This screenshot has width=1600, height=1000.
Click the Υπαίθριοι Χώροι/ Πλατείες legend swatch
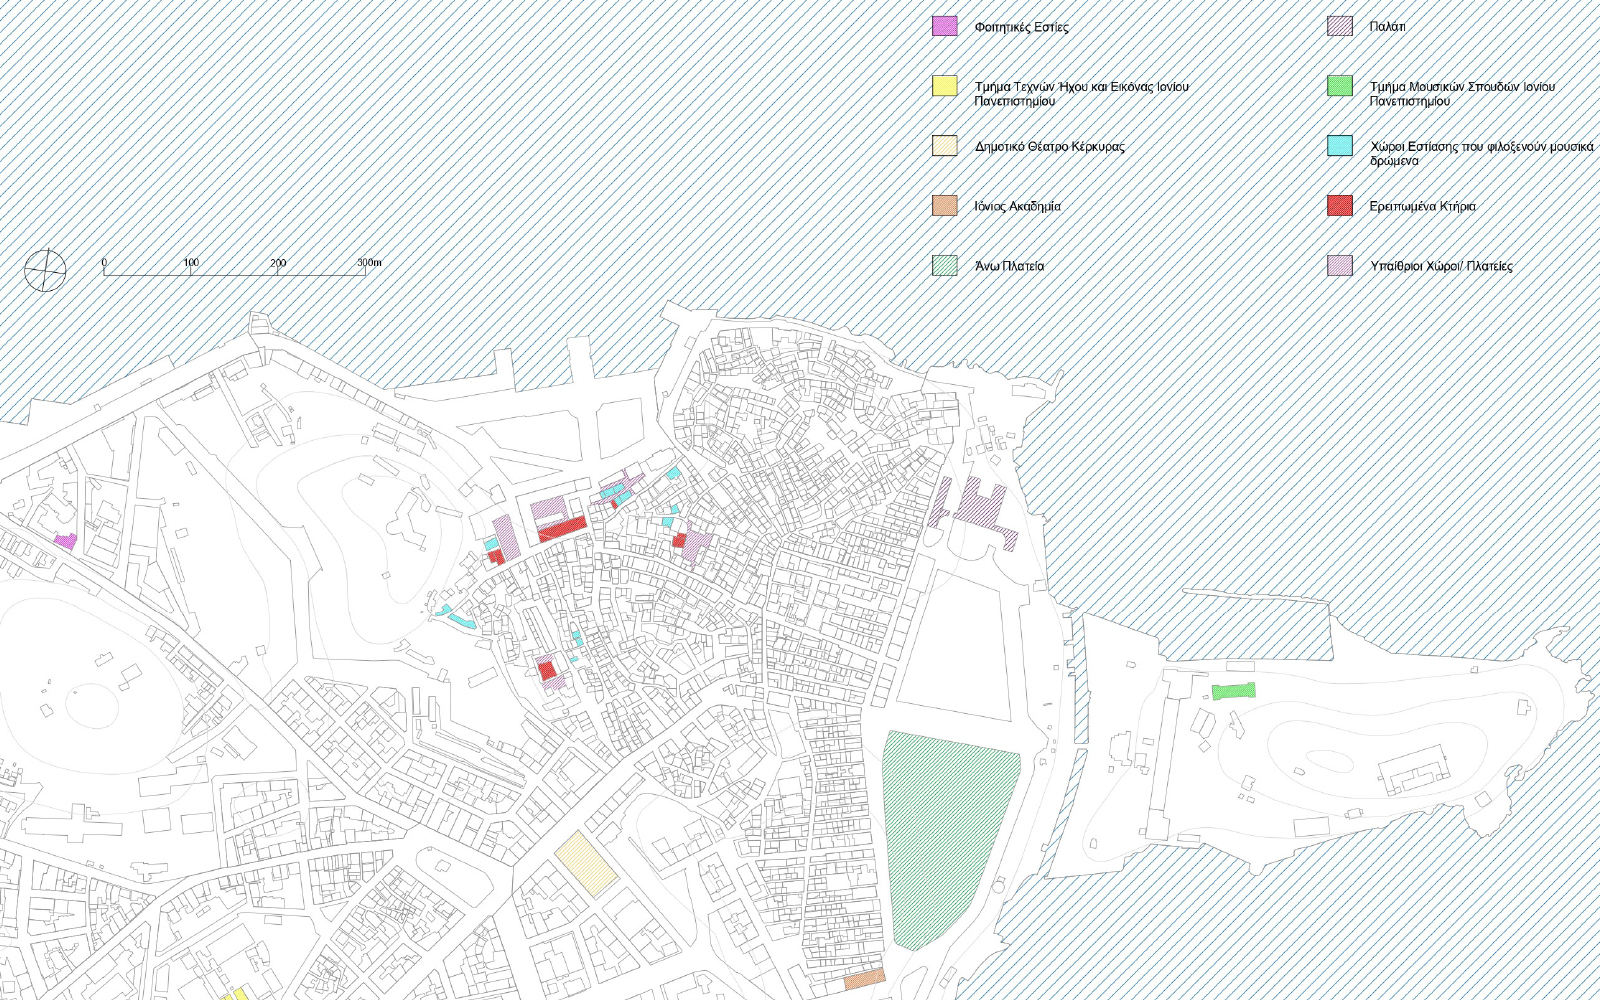pyautogui.click(x=1340, y=266)
